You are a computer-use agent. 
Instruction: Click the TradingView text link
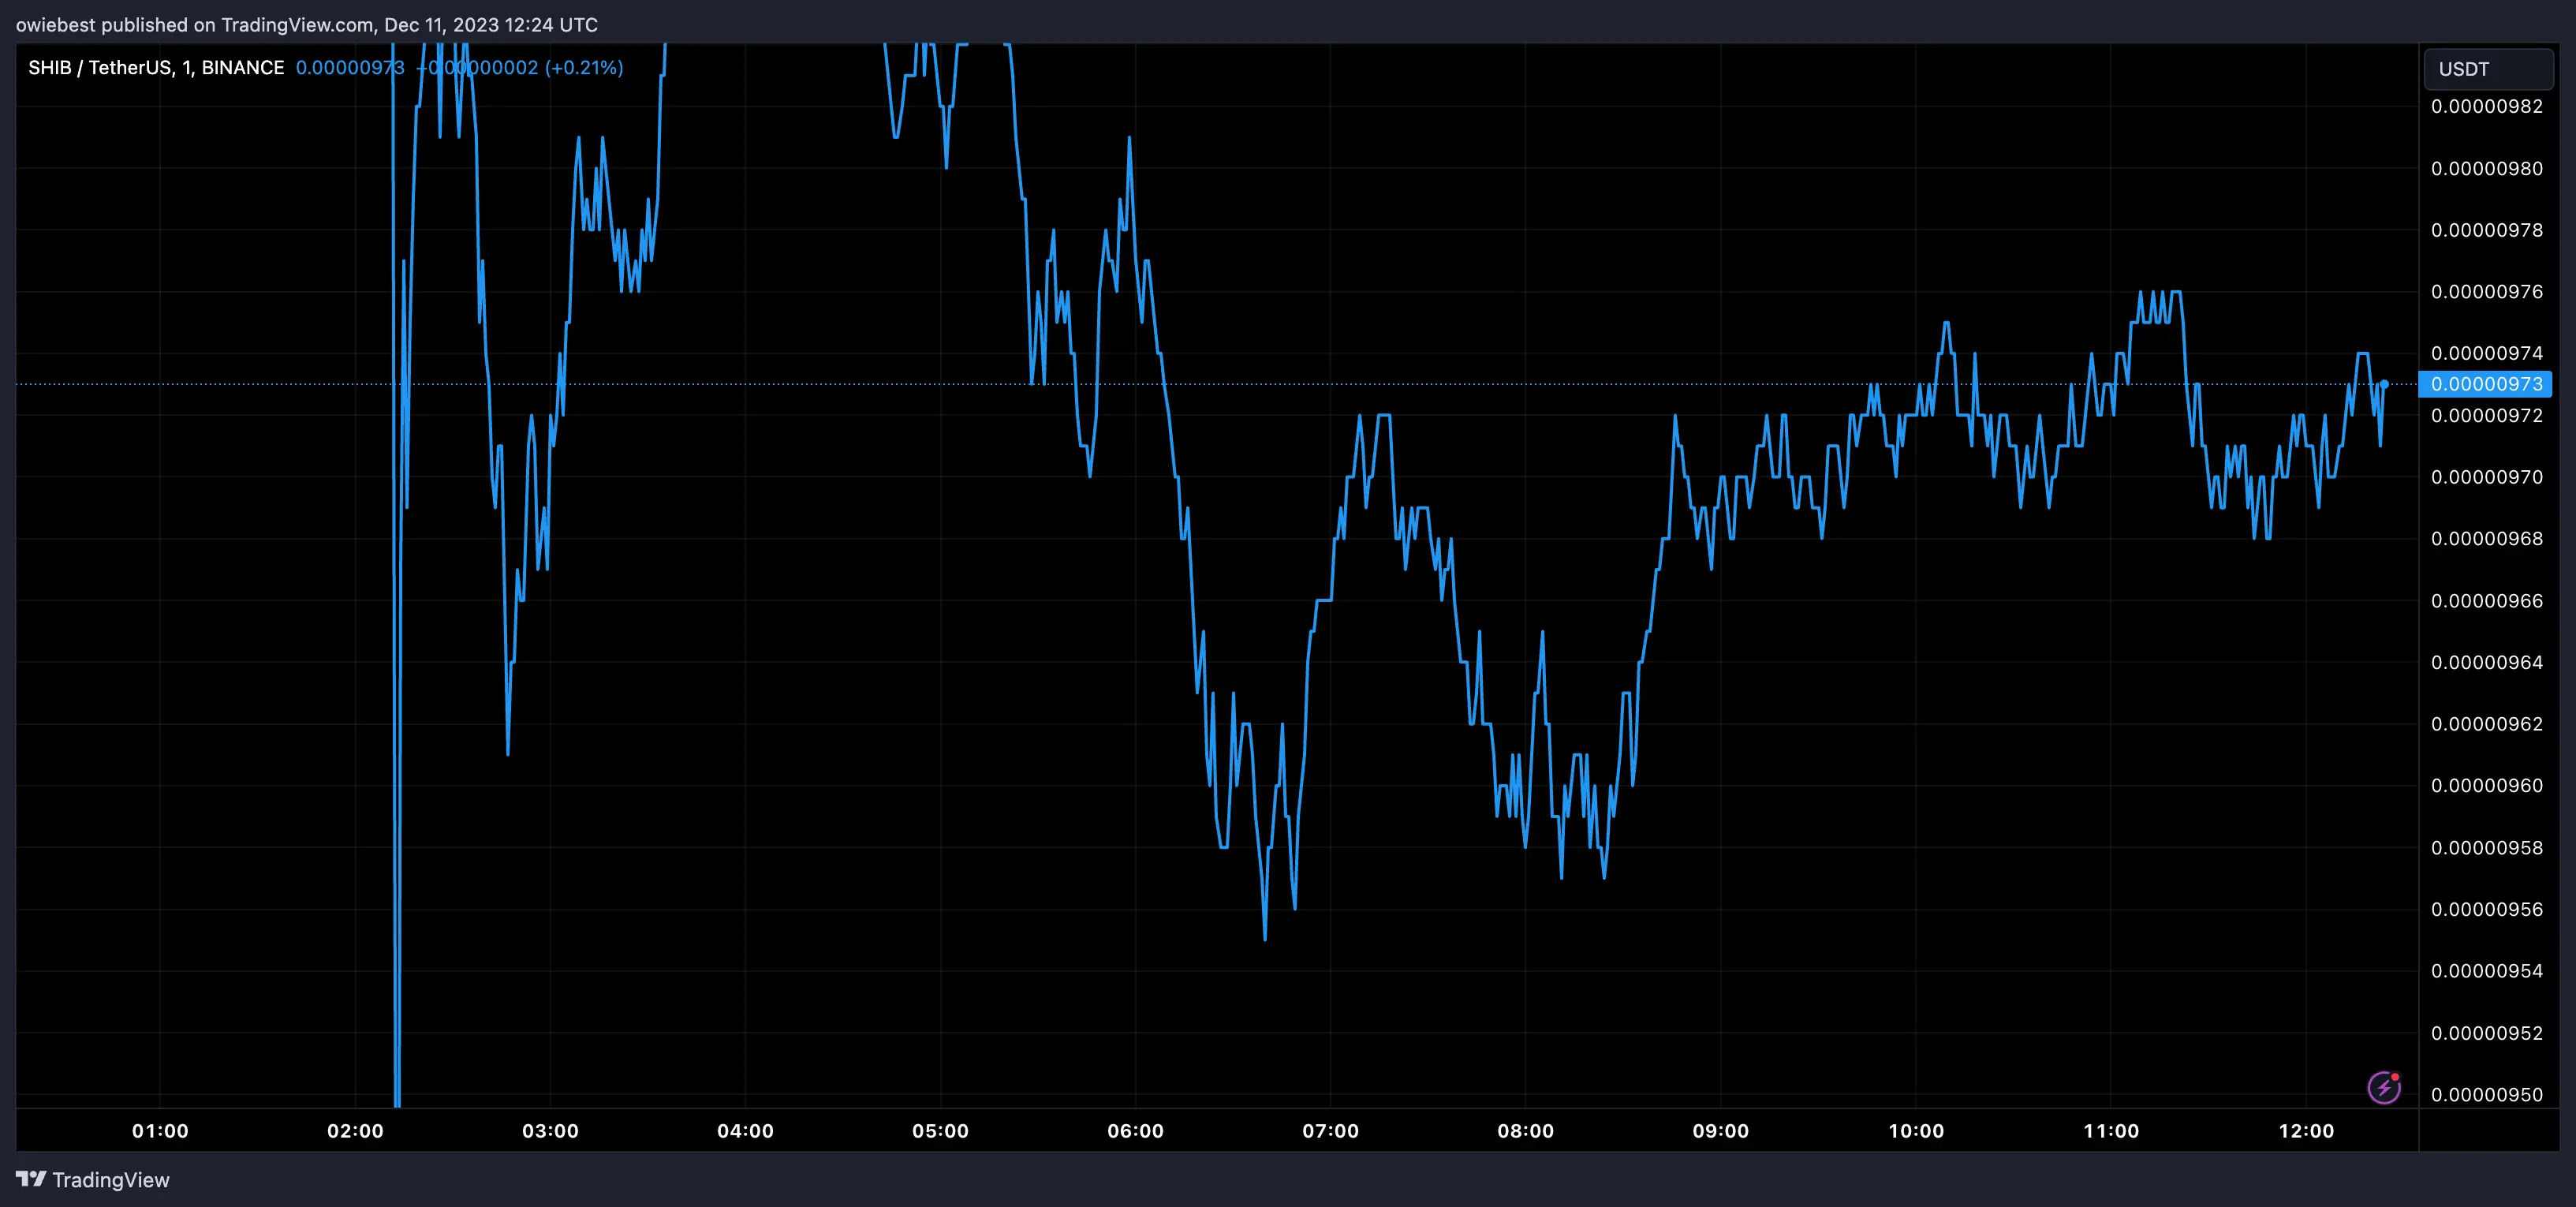point(111,1180)
